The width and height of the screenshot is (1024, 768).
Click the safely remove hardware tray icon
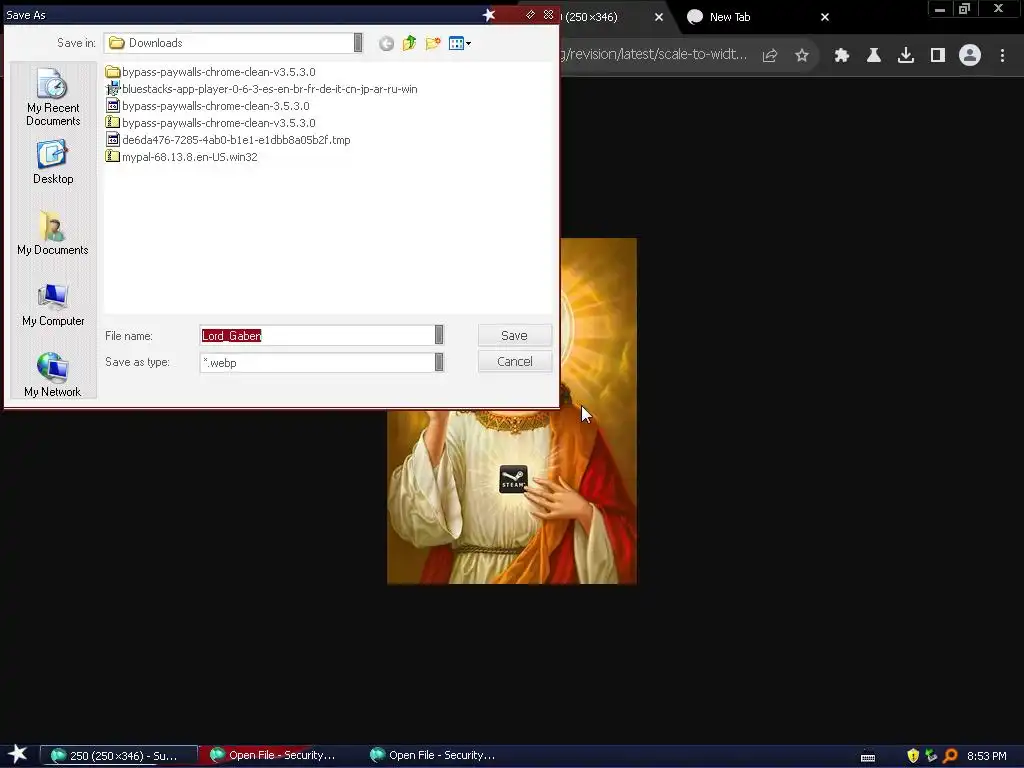pos(931,756)
